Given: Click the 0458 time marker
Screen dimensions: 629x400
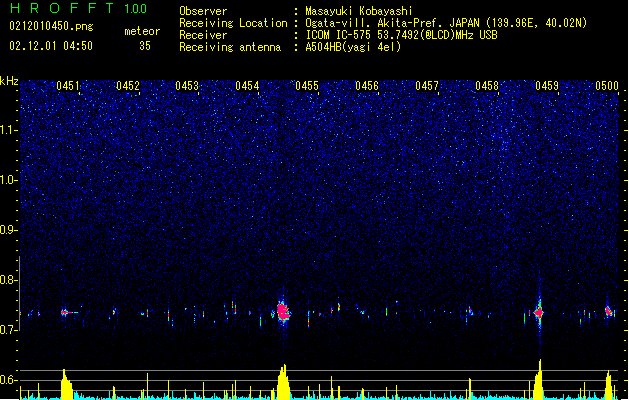Looking at the screenshot, I should 487,85.
